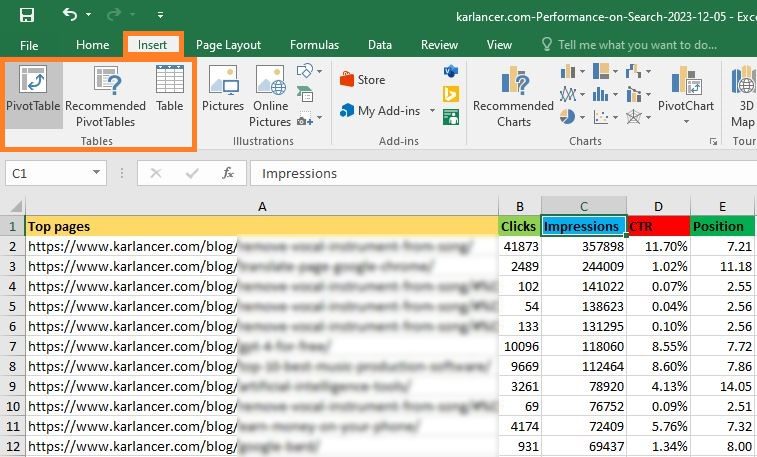Insert a waterfall or stock chart
This screenshot has width=757, height=457.
tap(633, 71)
